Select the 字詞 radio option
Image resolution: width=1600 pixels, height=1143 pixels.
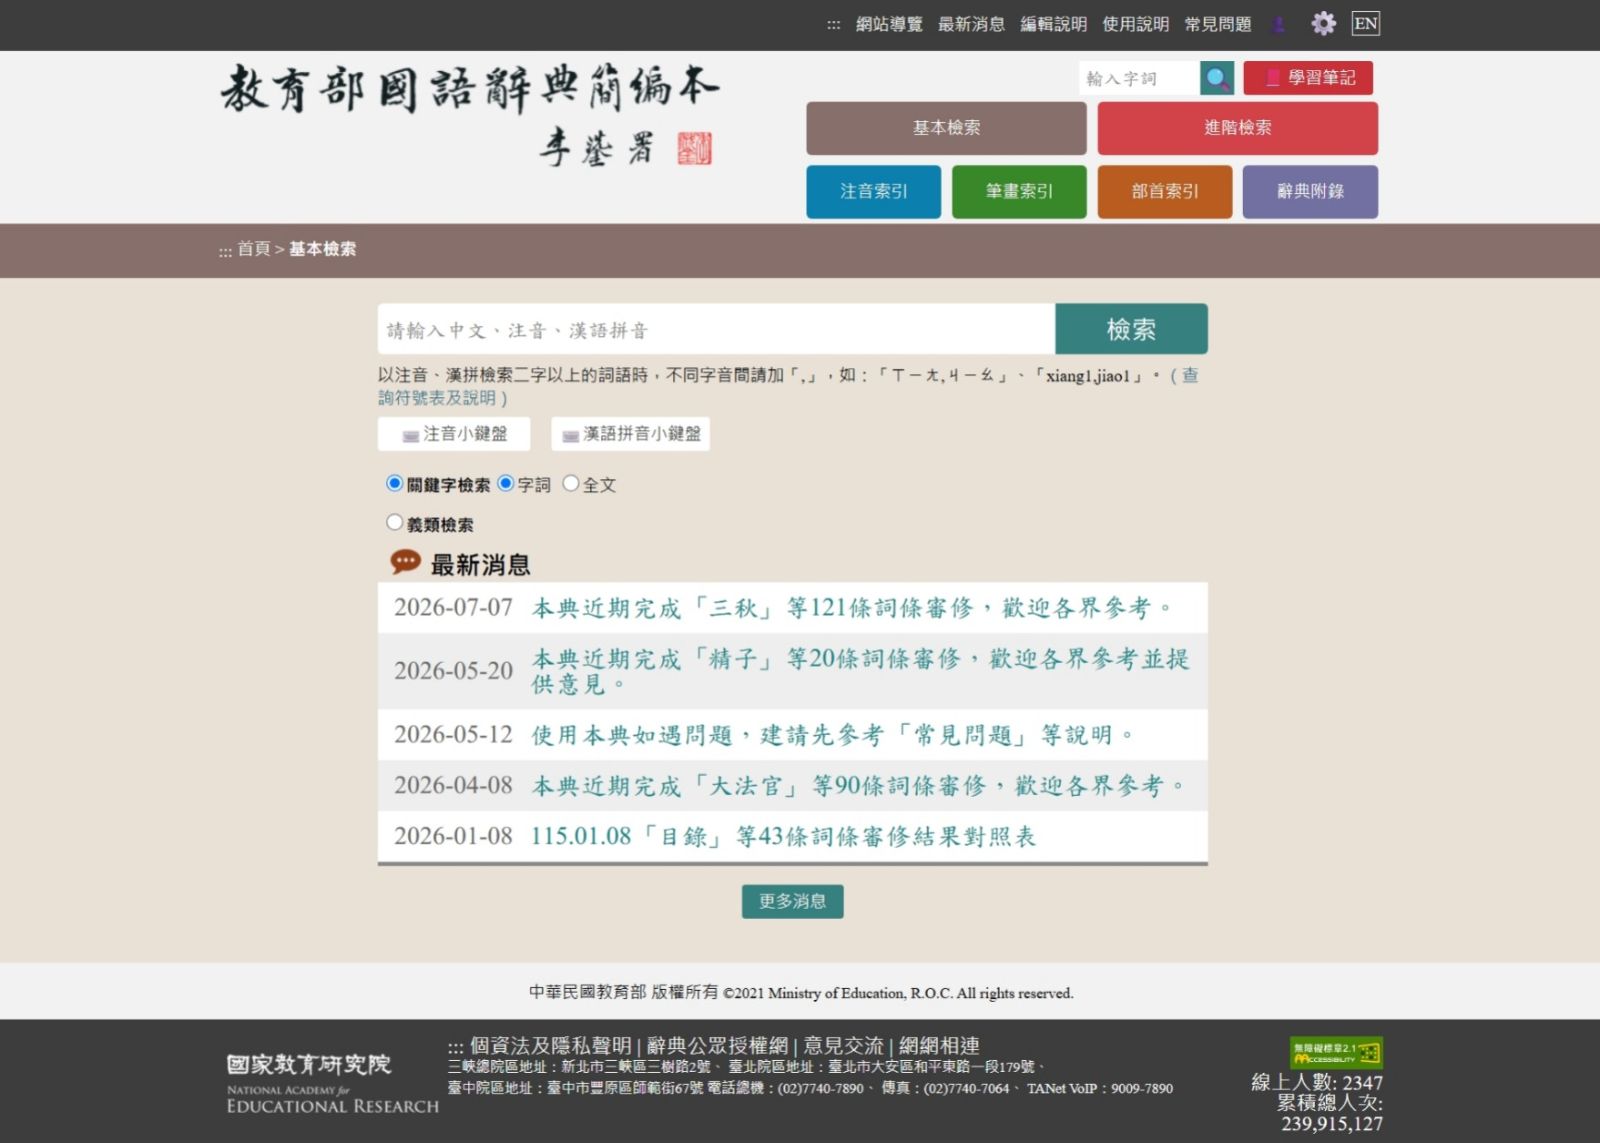tap(506, 484)
